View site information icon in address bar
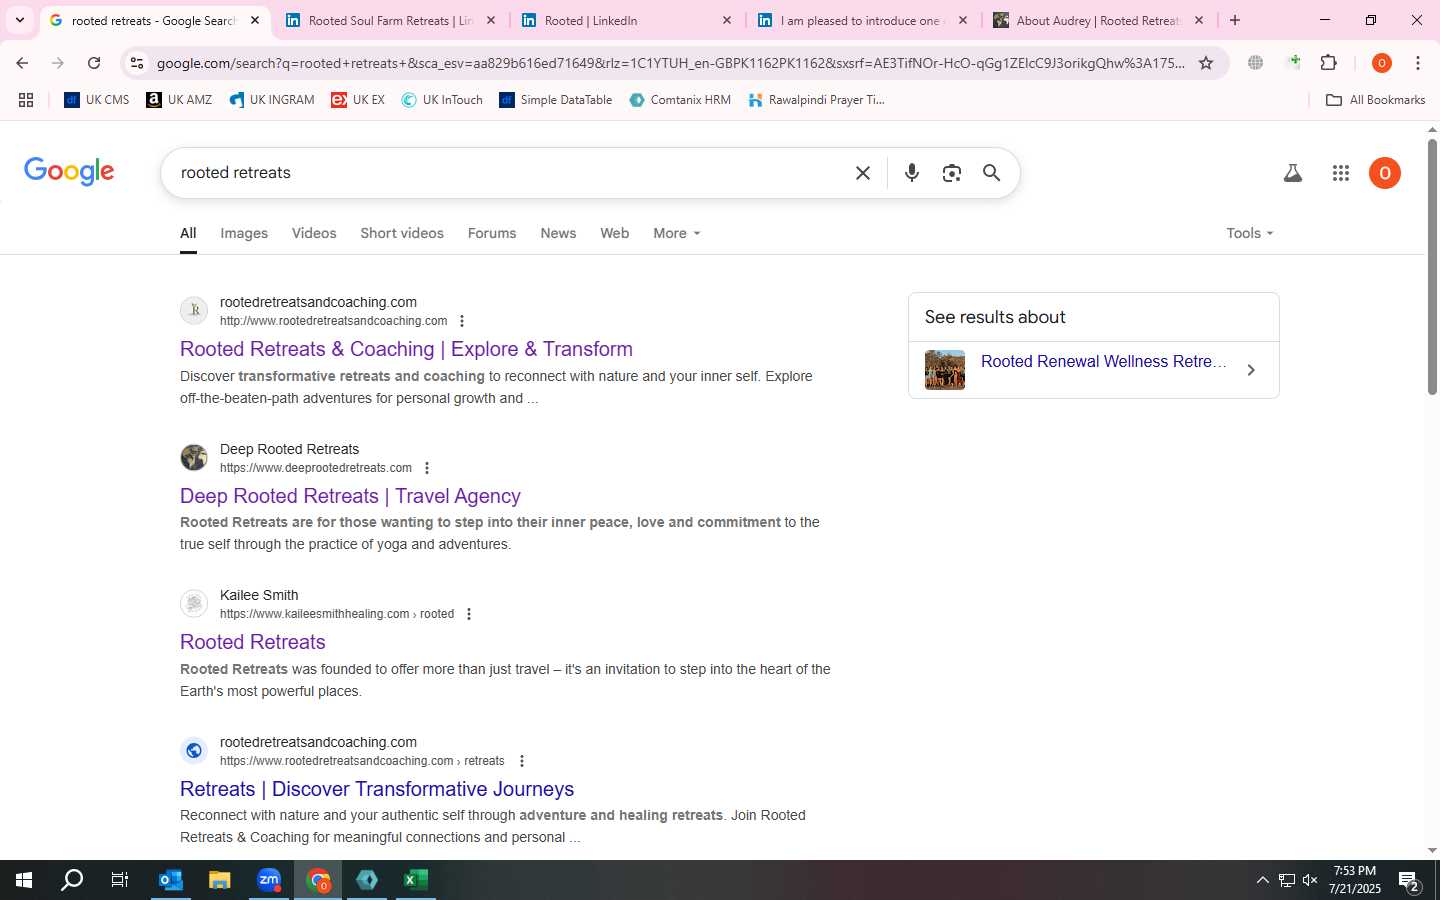The image size is (1440, 900). pyautogui.click(x=137, y=63)
